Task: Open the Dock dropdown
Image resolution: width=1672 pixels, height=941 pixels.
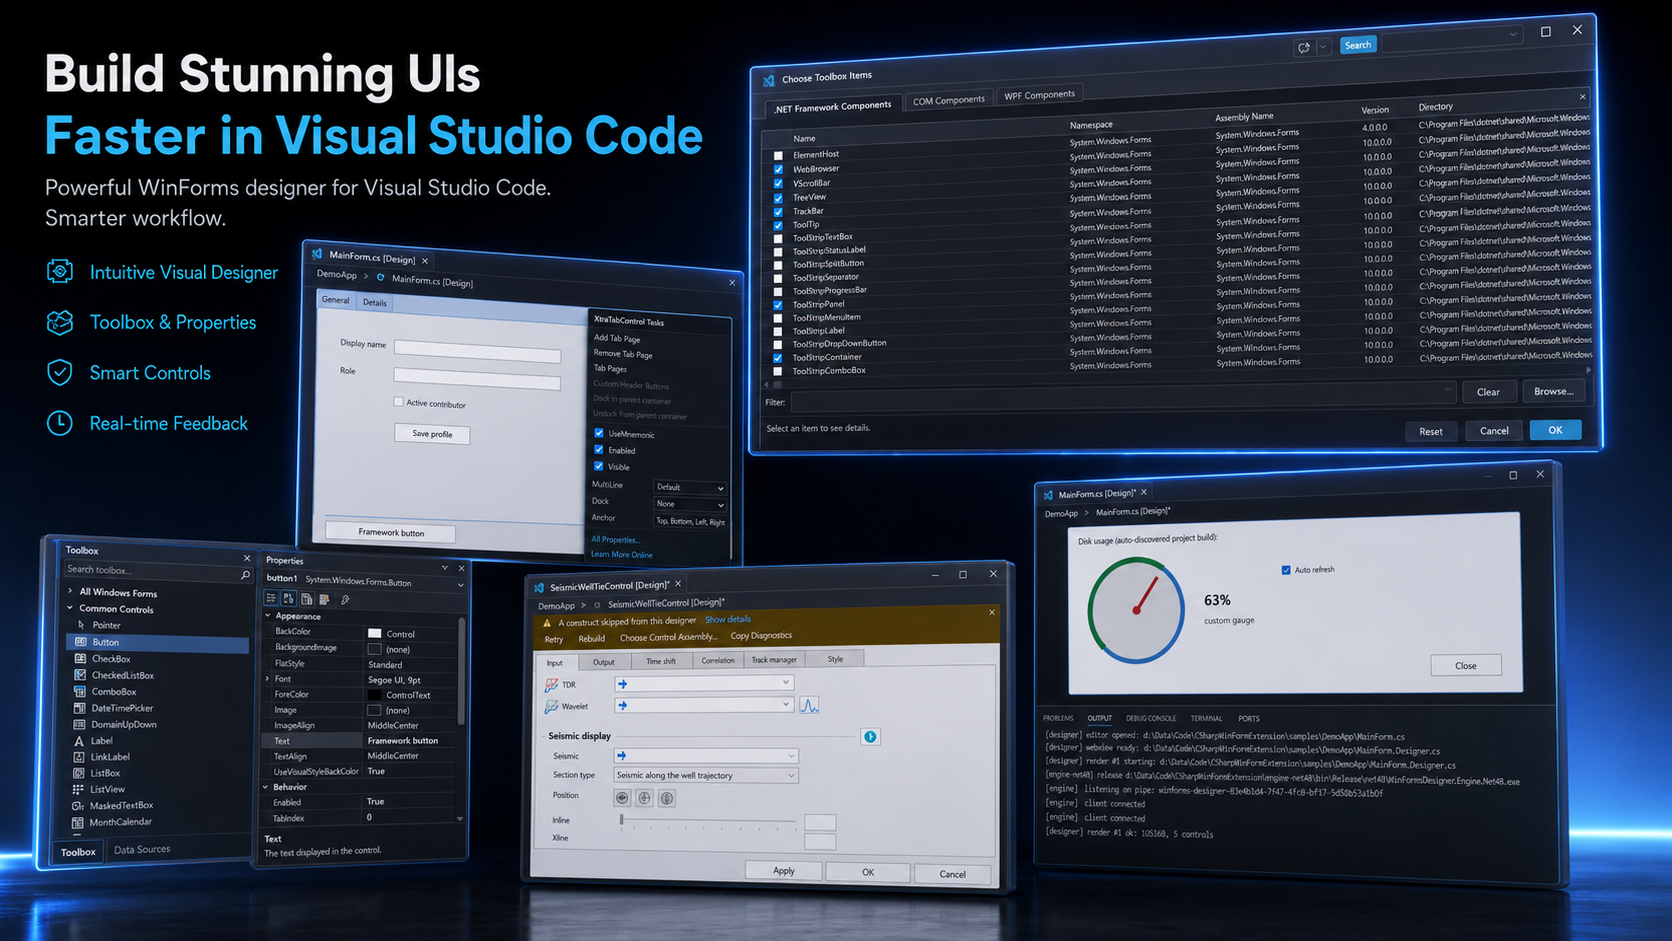Action: coord(689,504)
